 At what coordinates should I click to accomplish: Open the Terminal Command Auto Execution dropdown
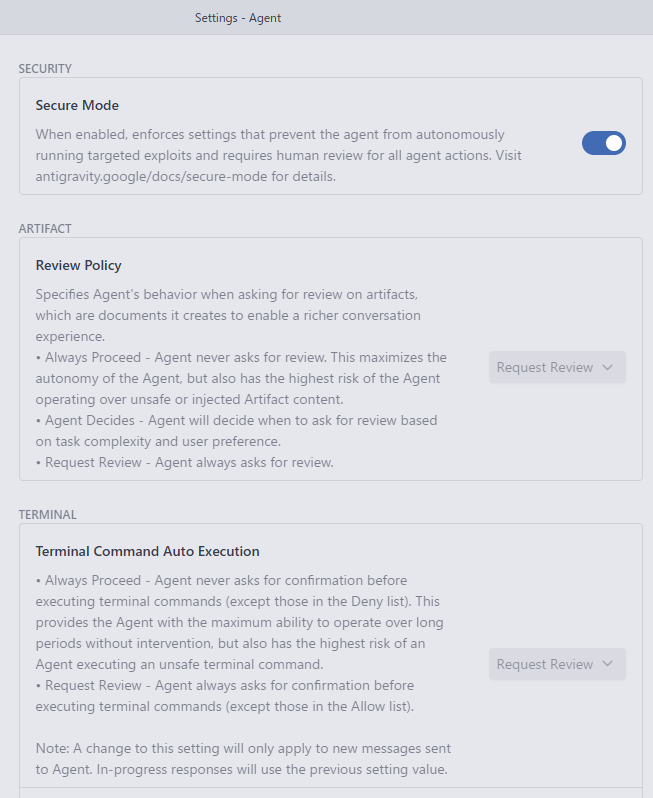point(557,664)
